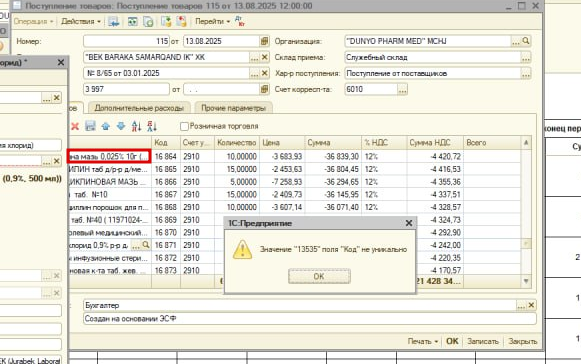Expand the Печать dropdown at bottom
This screenshot has width=581, height=364.
(423, 341)
